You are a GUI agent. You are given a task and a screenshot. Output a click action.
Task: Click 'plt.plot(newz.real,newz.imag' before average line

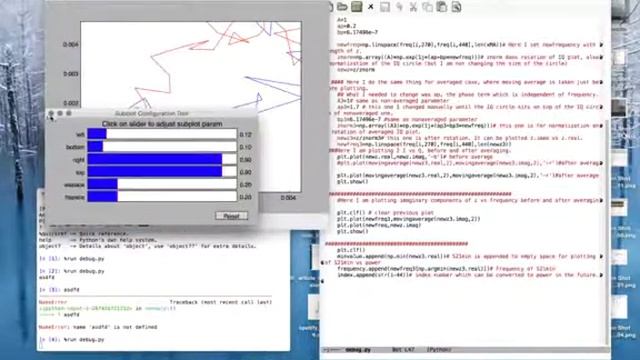[415, 157]
